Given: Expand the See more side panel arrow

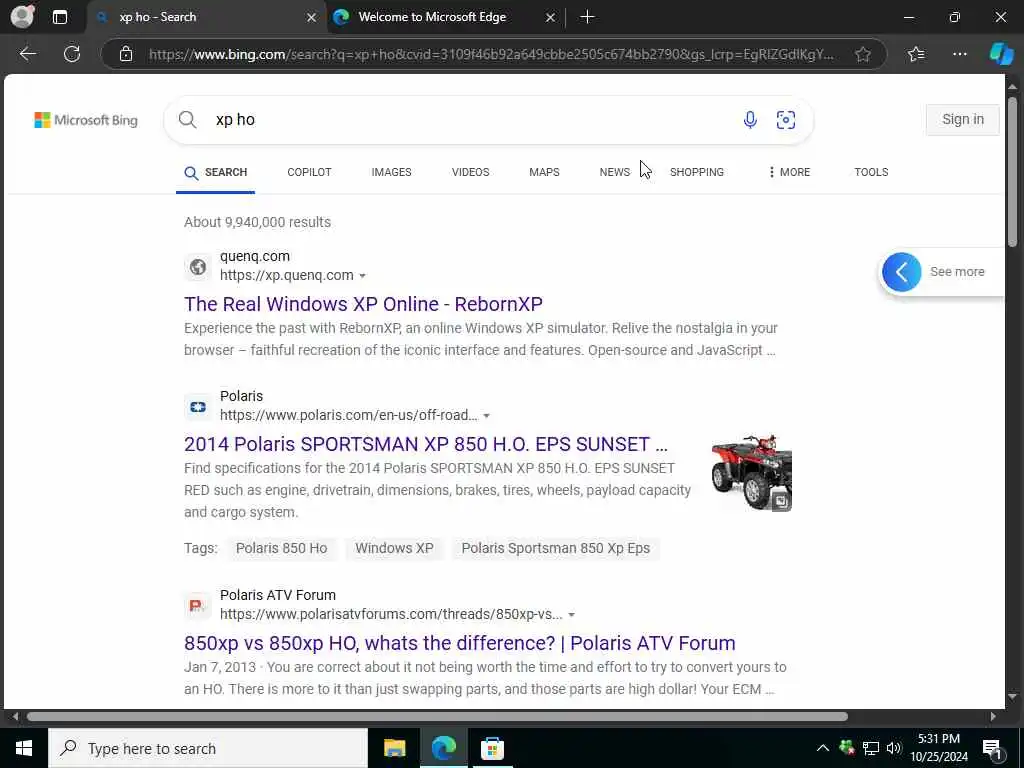Looking at the screenshot, I should 901,272.
